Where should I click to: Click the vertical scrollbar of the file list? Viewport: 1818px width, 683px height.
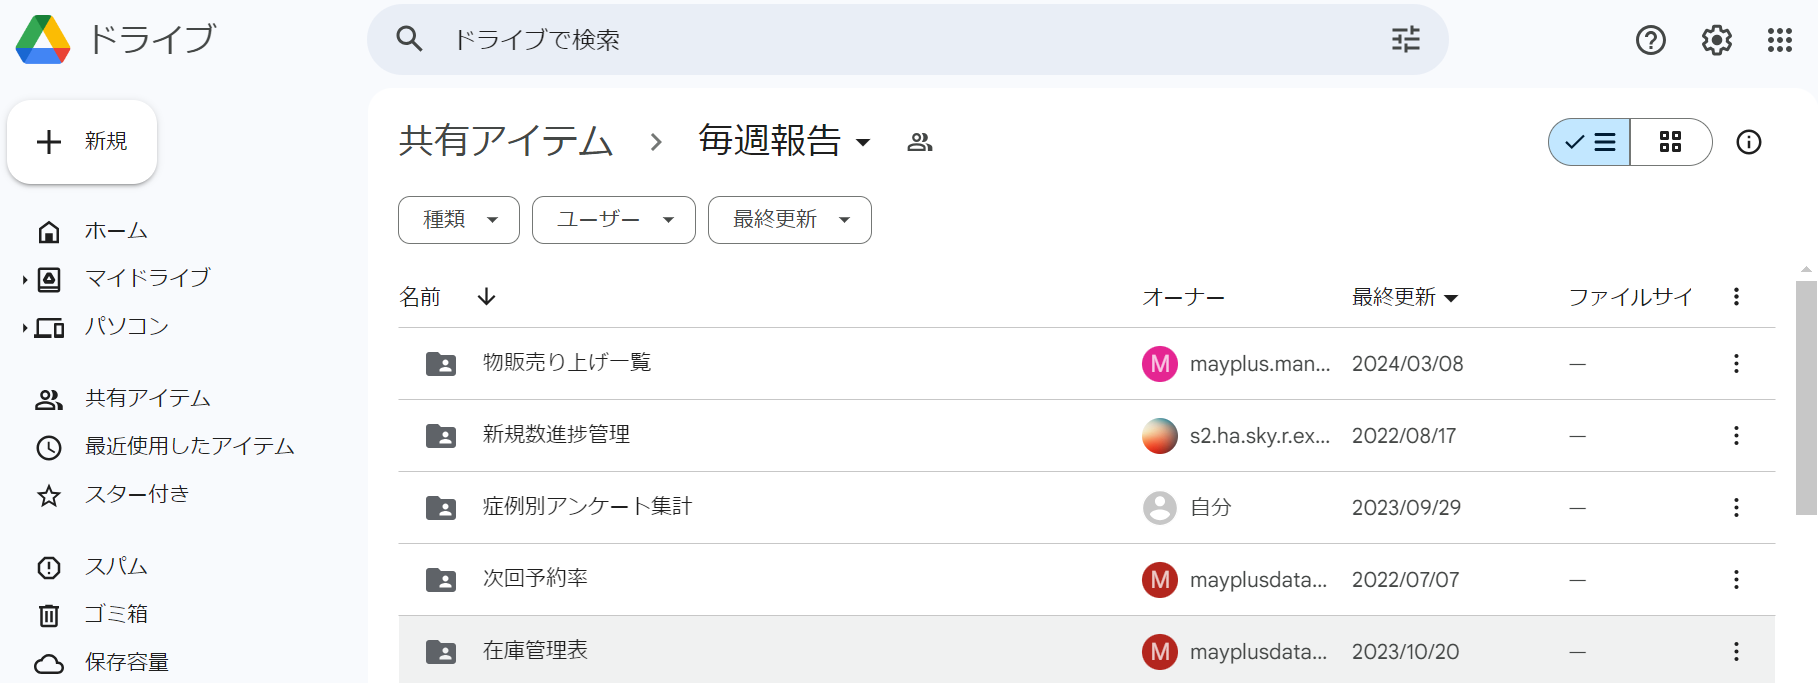tap(1806, 400)
